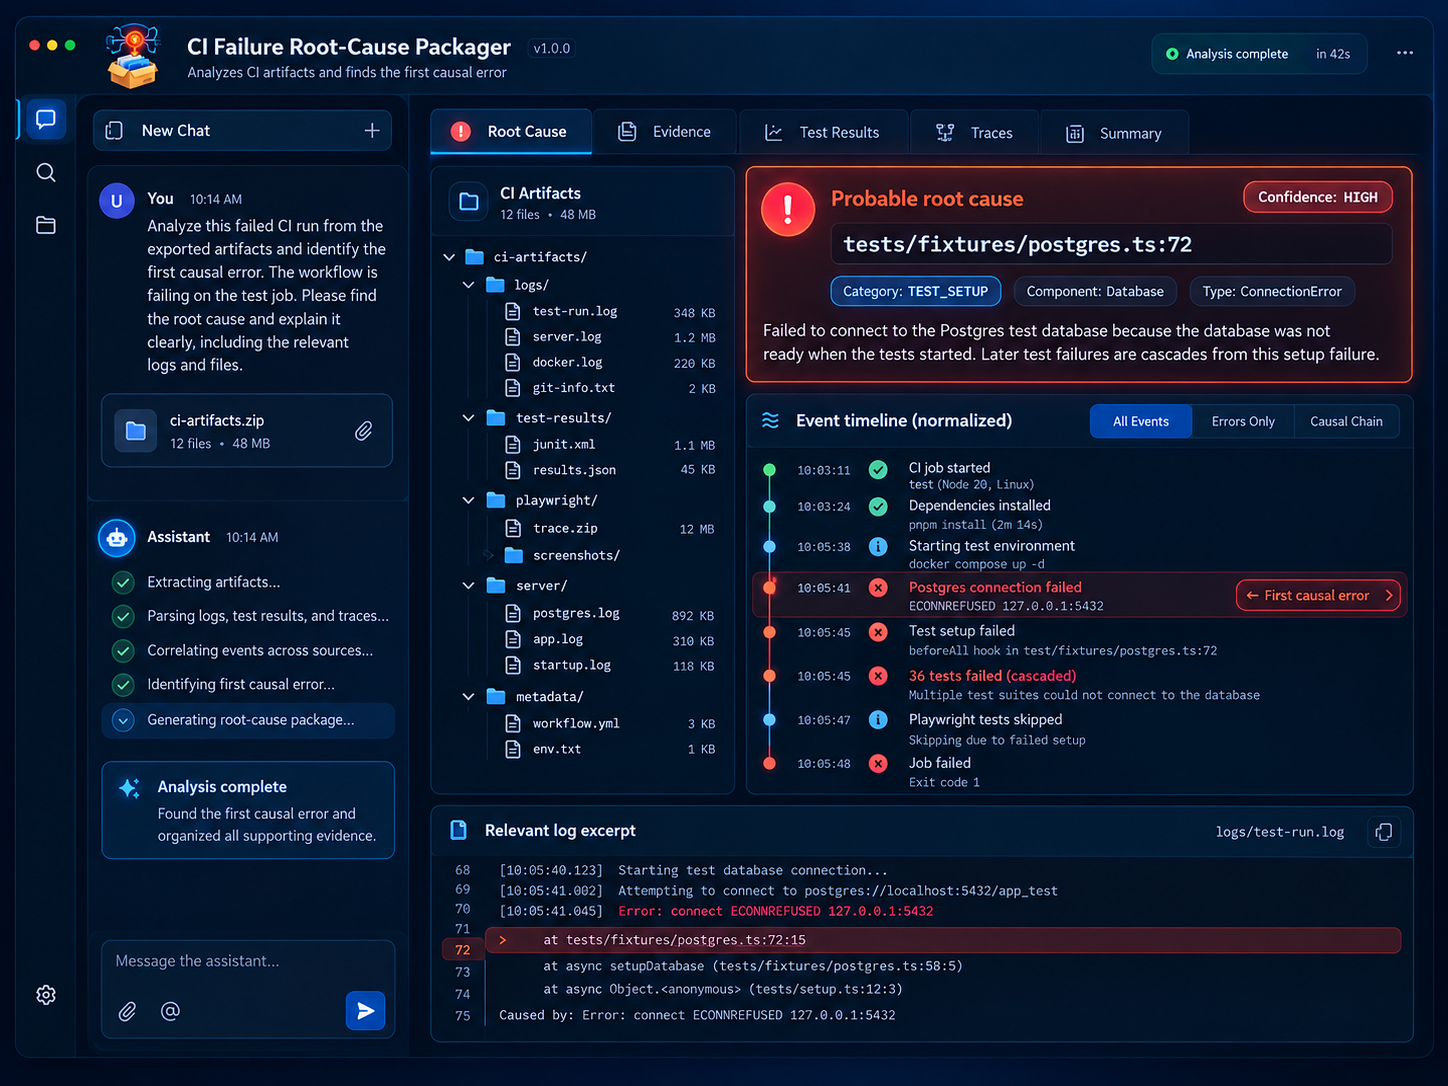Click the plus icon beside New Chat

[372, 131]
